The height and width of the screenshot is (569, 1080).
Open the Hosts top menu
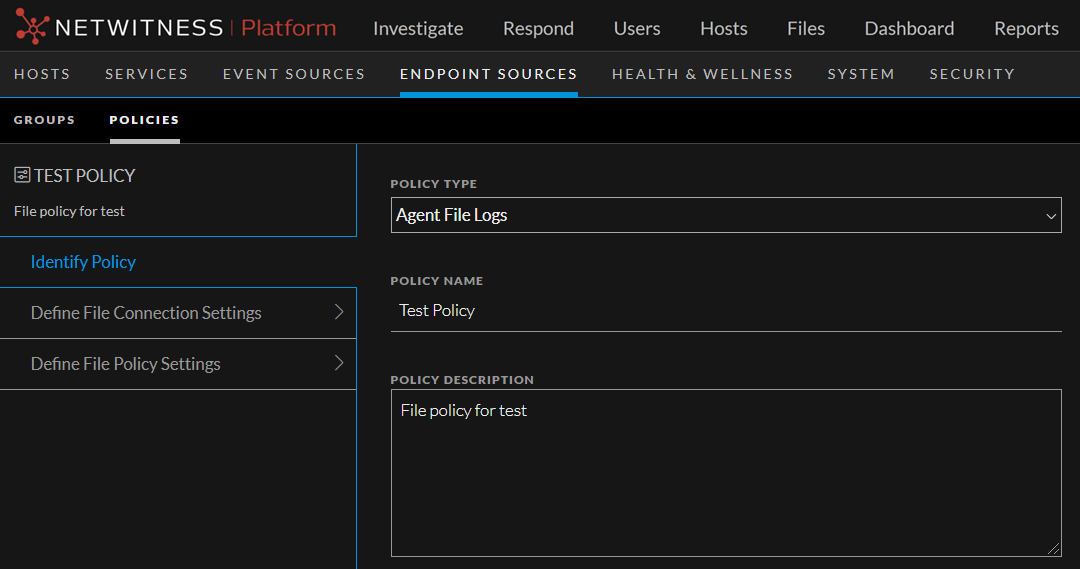point(723,28)
